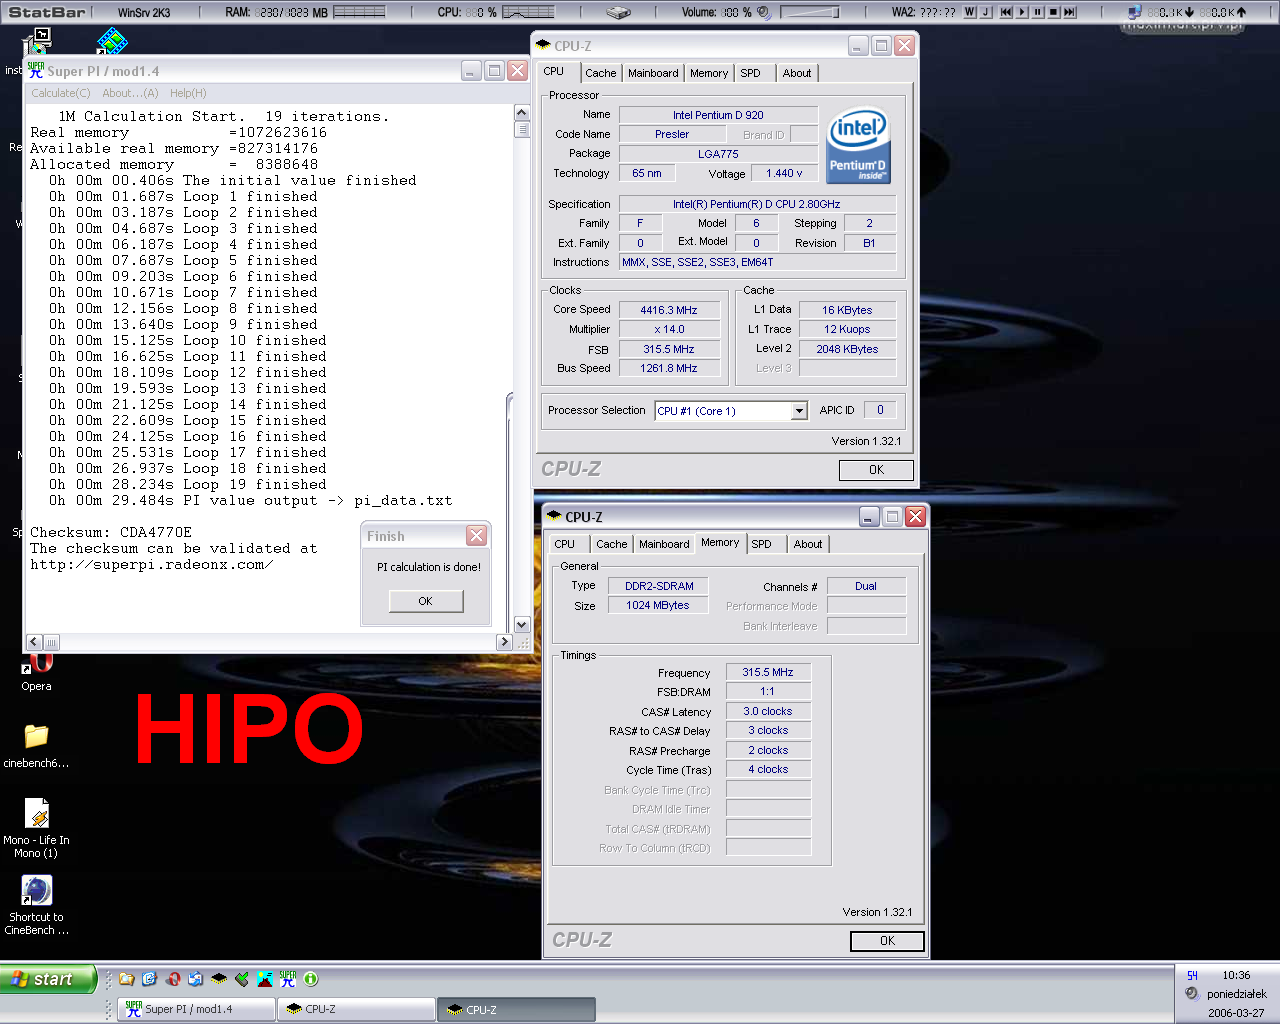This screenshot has height=1024, width=1280.
Task: Close the Finish dialog
Action: [x=477, y=536]
